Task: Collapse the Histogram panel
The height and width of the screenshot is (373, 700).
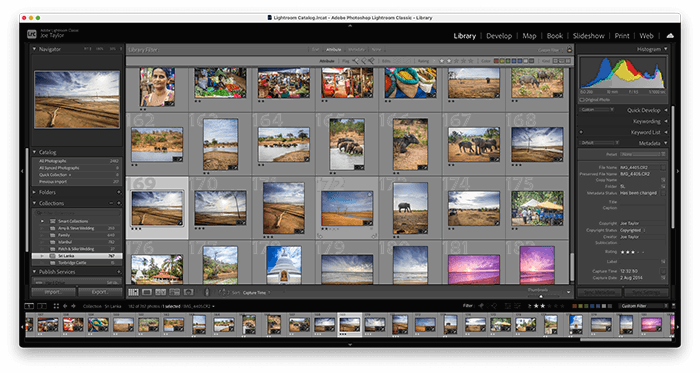Action: (x=666, y=49)
